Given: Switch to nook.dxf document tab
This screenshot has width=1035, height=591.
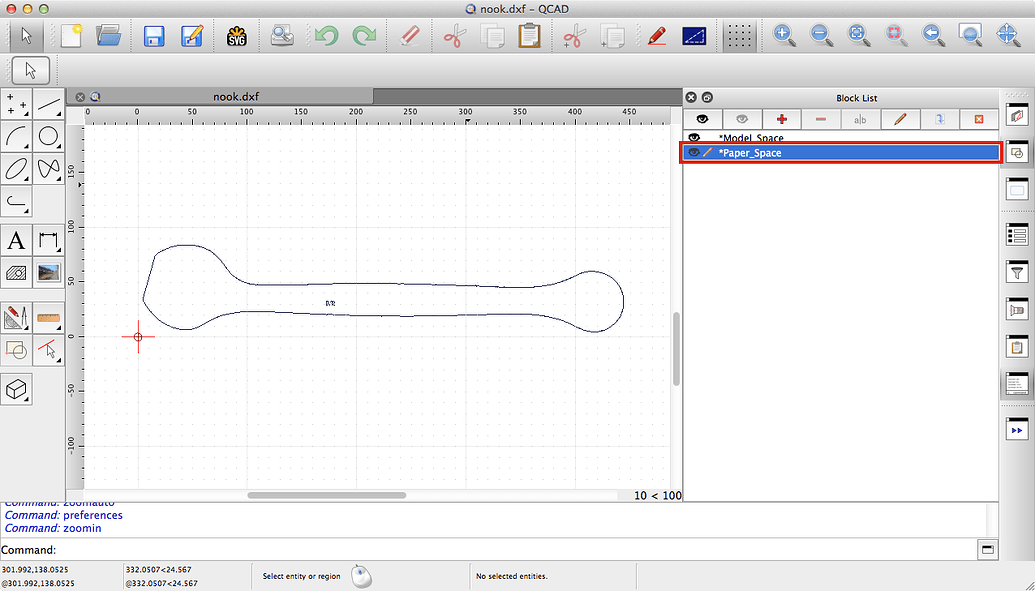Looking at the screenshot, I should pos(236,96).
